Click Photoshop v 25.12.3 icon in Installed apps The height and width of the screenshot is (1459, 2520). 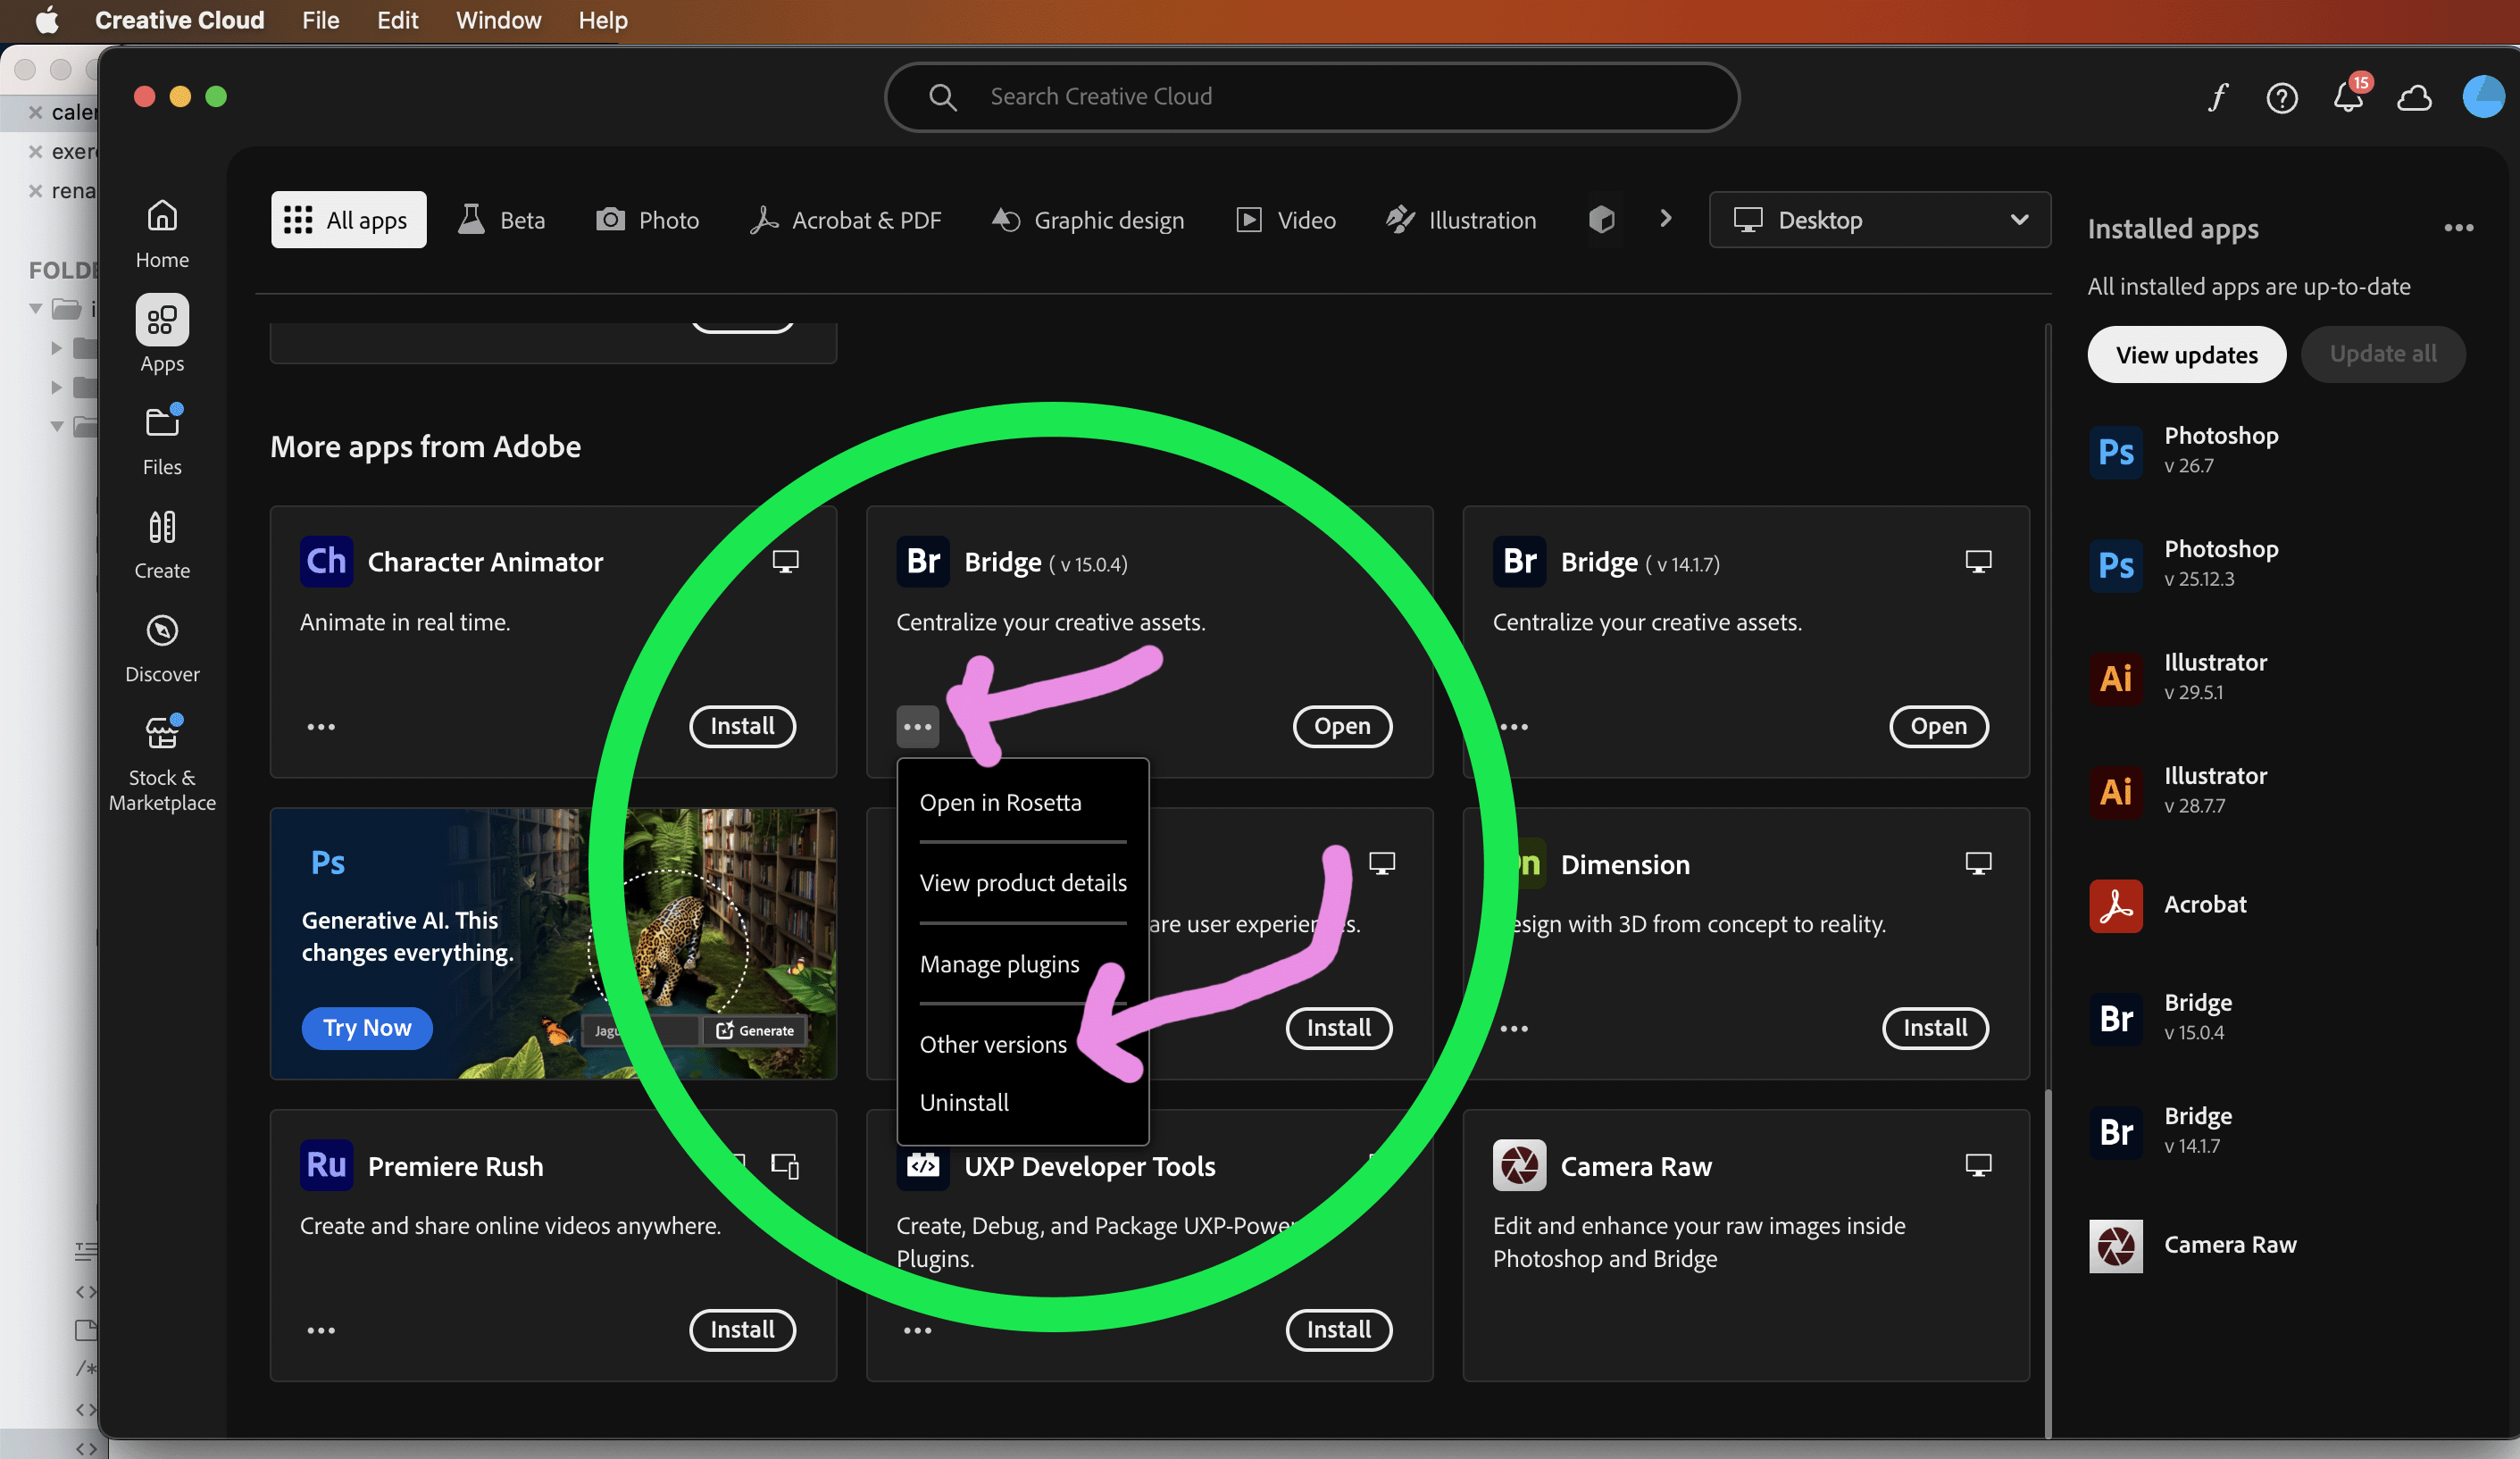[x=2115, y=564]
